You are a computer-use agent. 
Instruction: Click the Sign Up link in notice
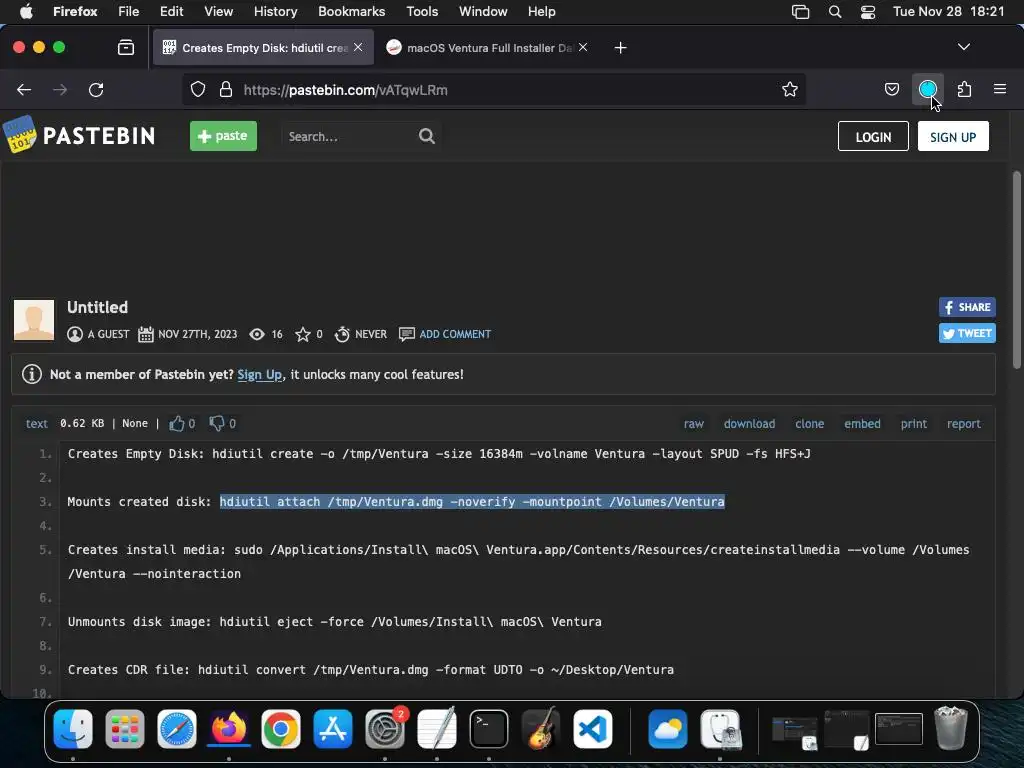(x=259, y=374)
